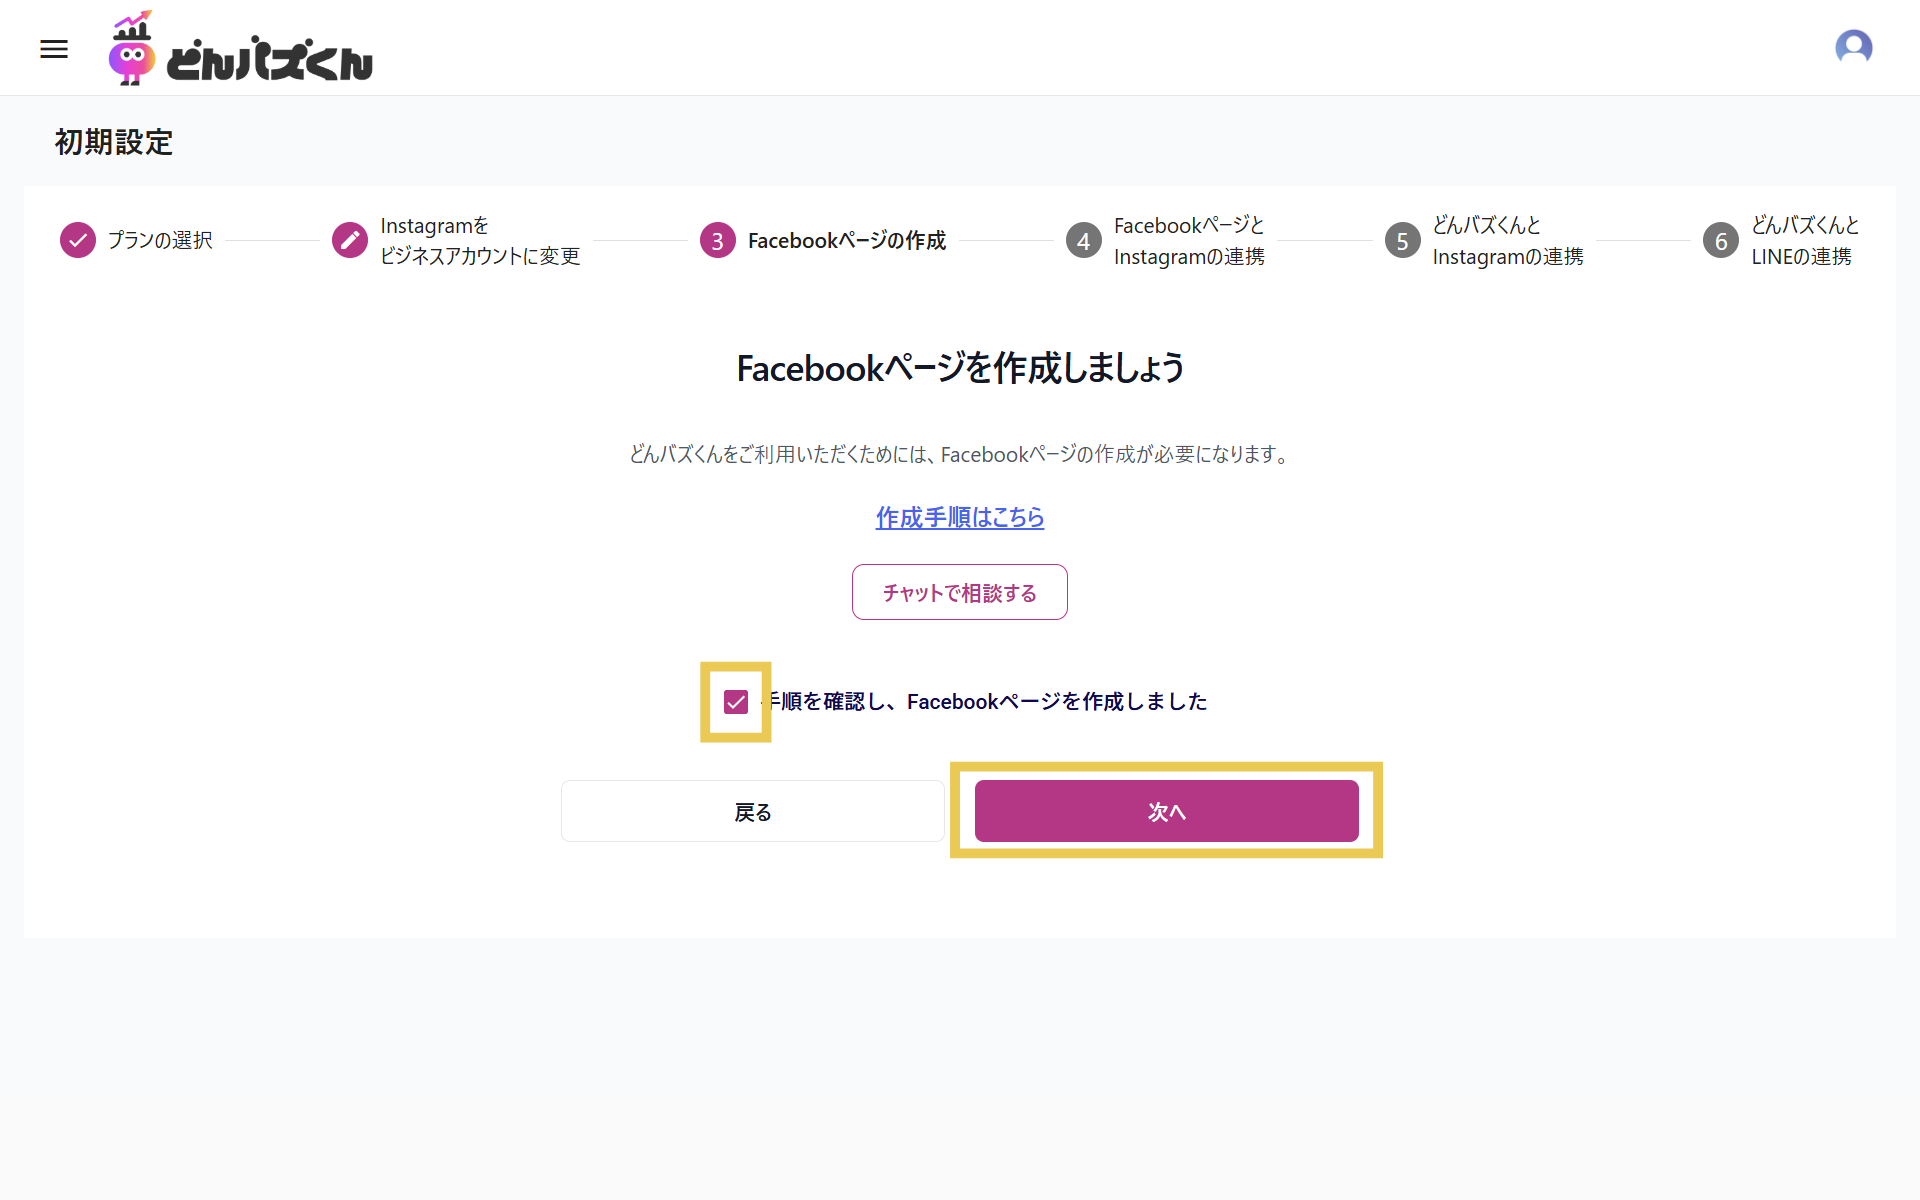Click step 5 circle icon
1920x1200 pixels.
pos(1402,241)
